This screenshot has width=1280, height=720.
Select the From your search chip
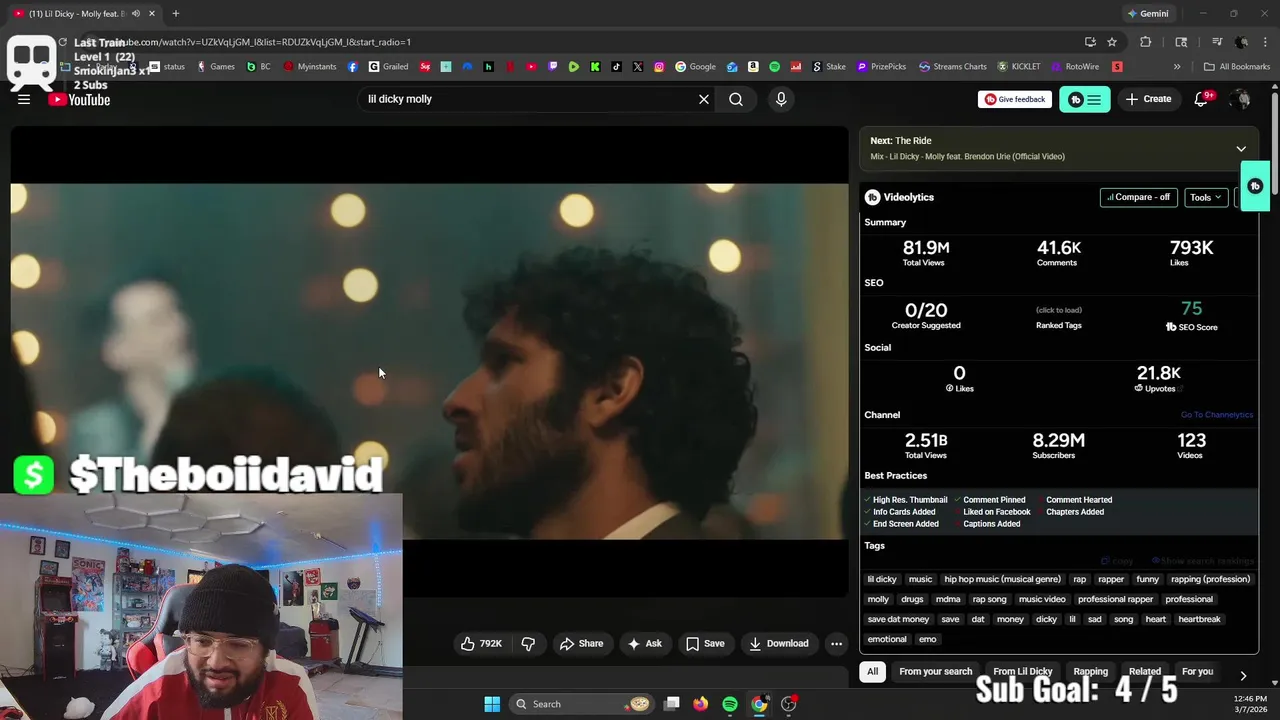[936, 672]
